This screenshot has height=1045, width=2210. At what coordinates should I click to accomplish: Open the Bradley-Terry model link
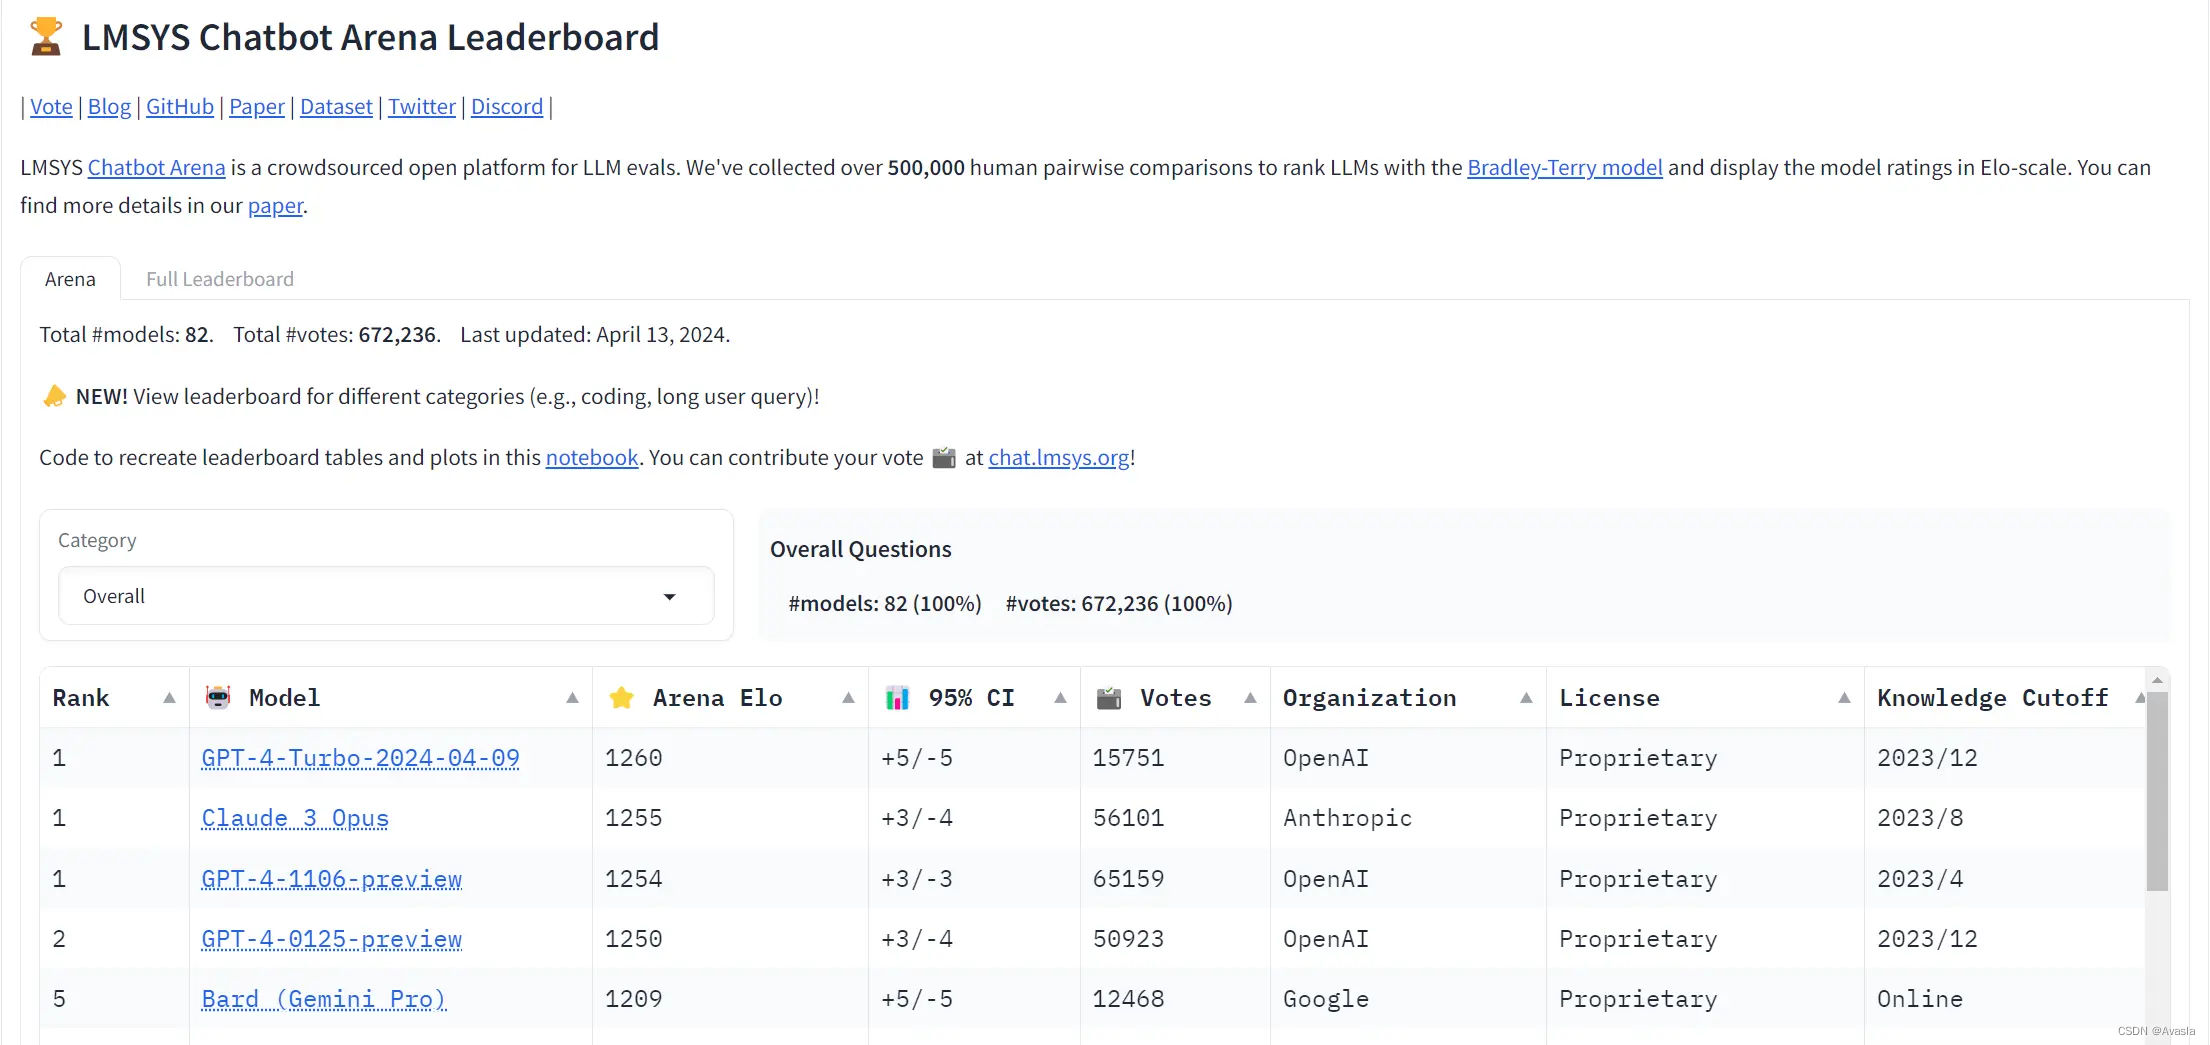click(1565, 168)
